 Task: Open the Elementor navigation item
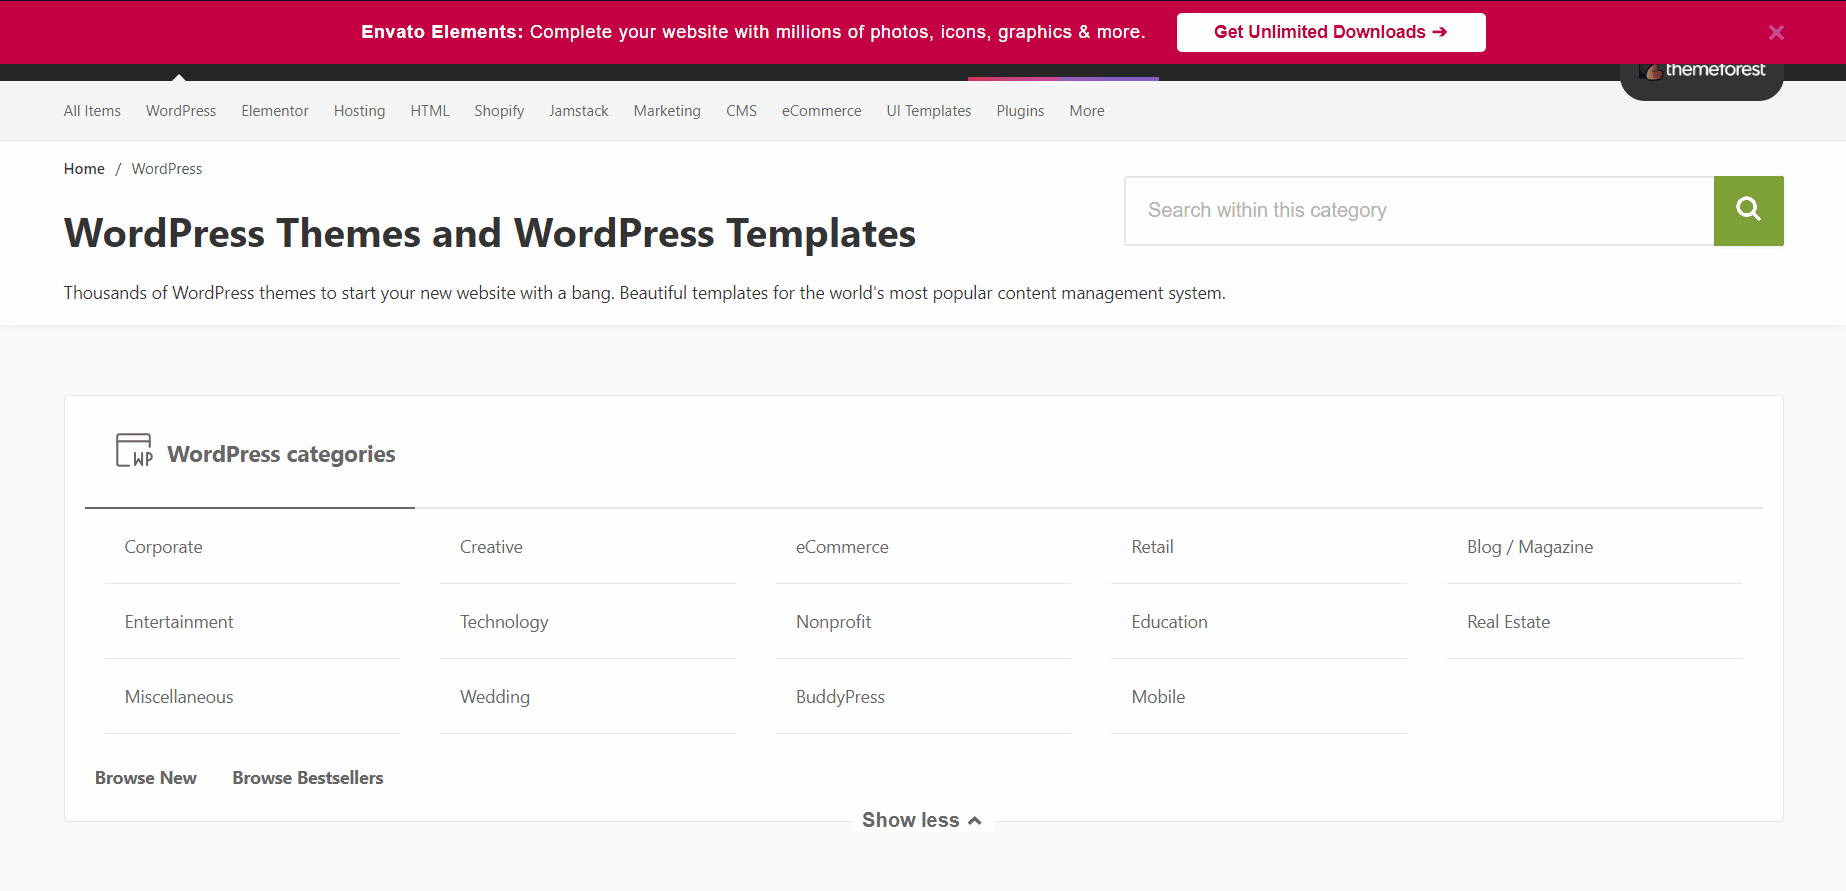pos(274,111)
